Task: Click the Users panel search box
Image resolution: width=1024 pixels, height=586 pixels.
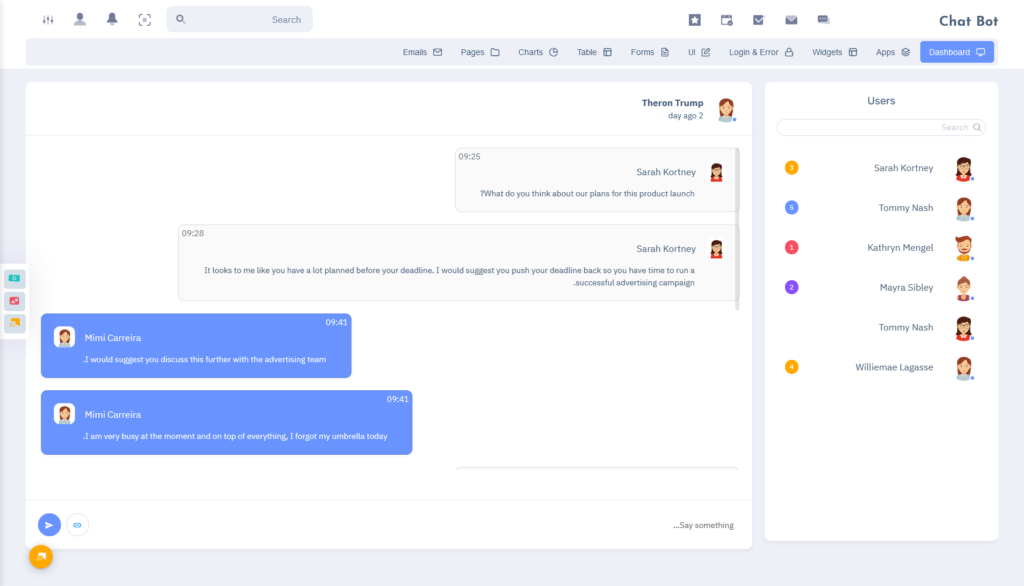Action: [880, 127]
